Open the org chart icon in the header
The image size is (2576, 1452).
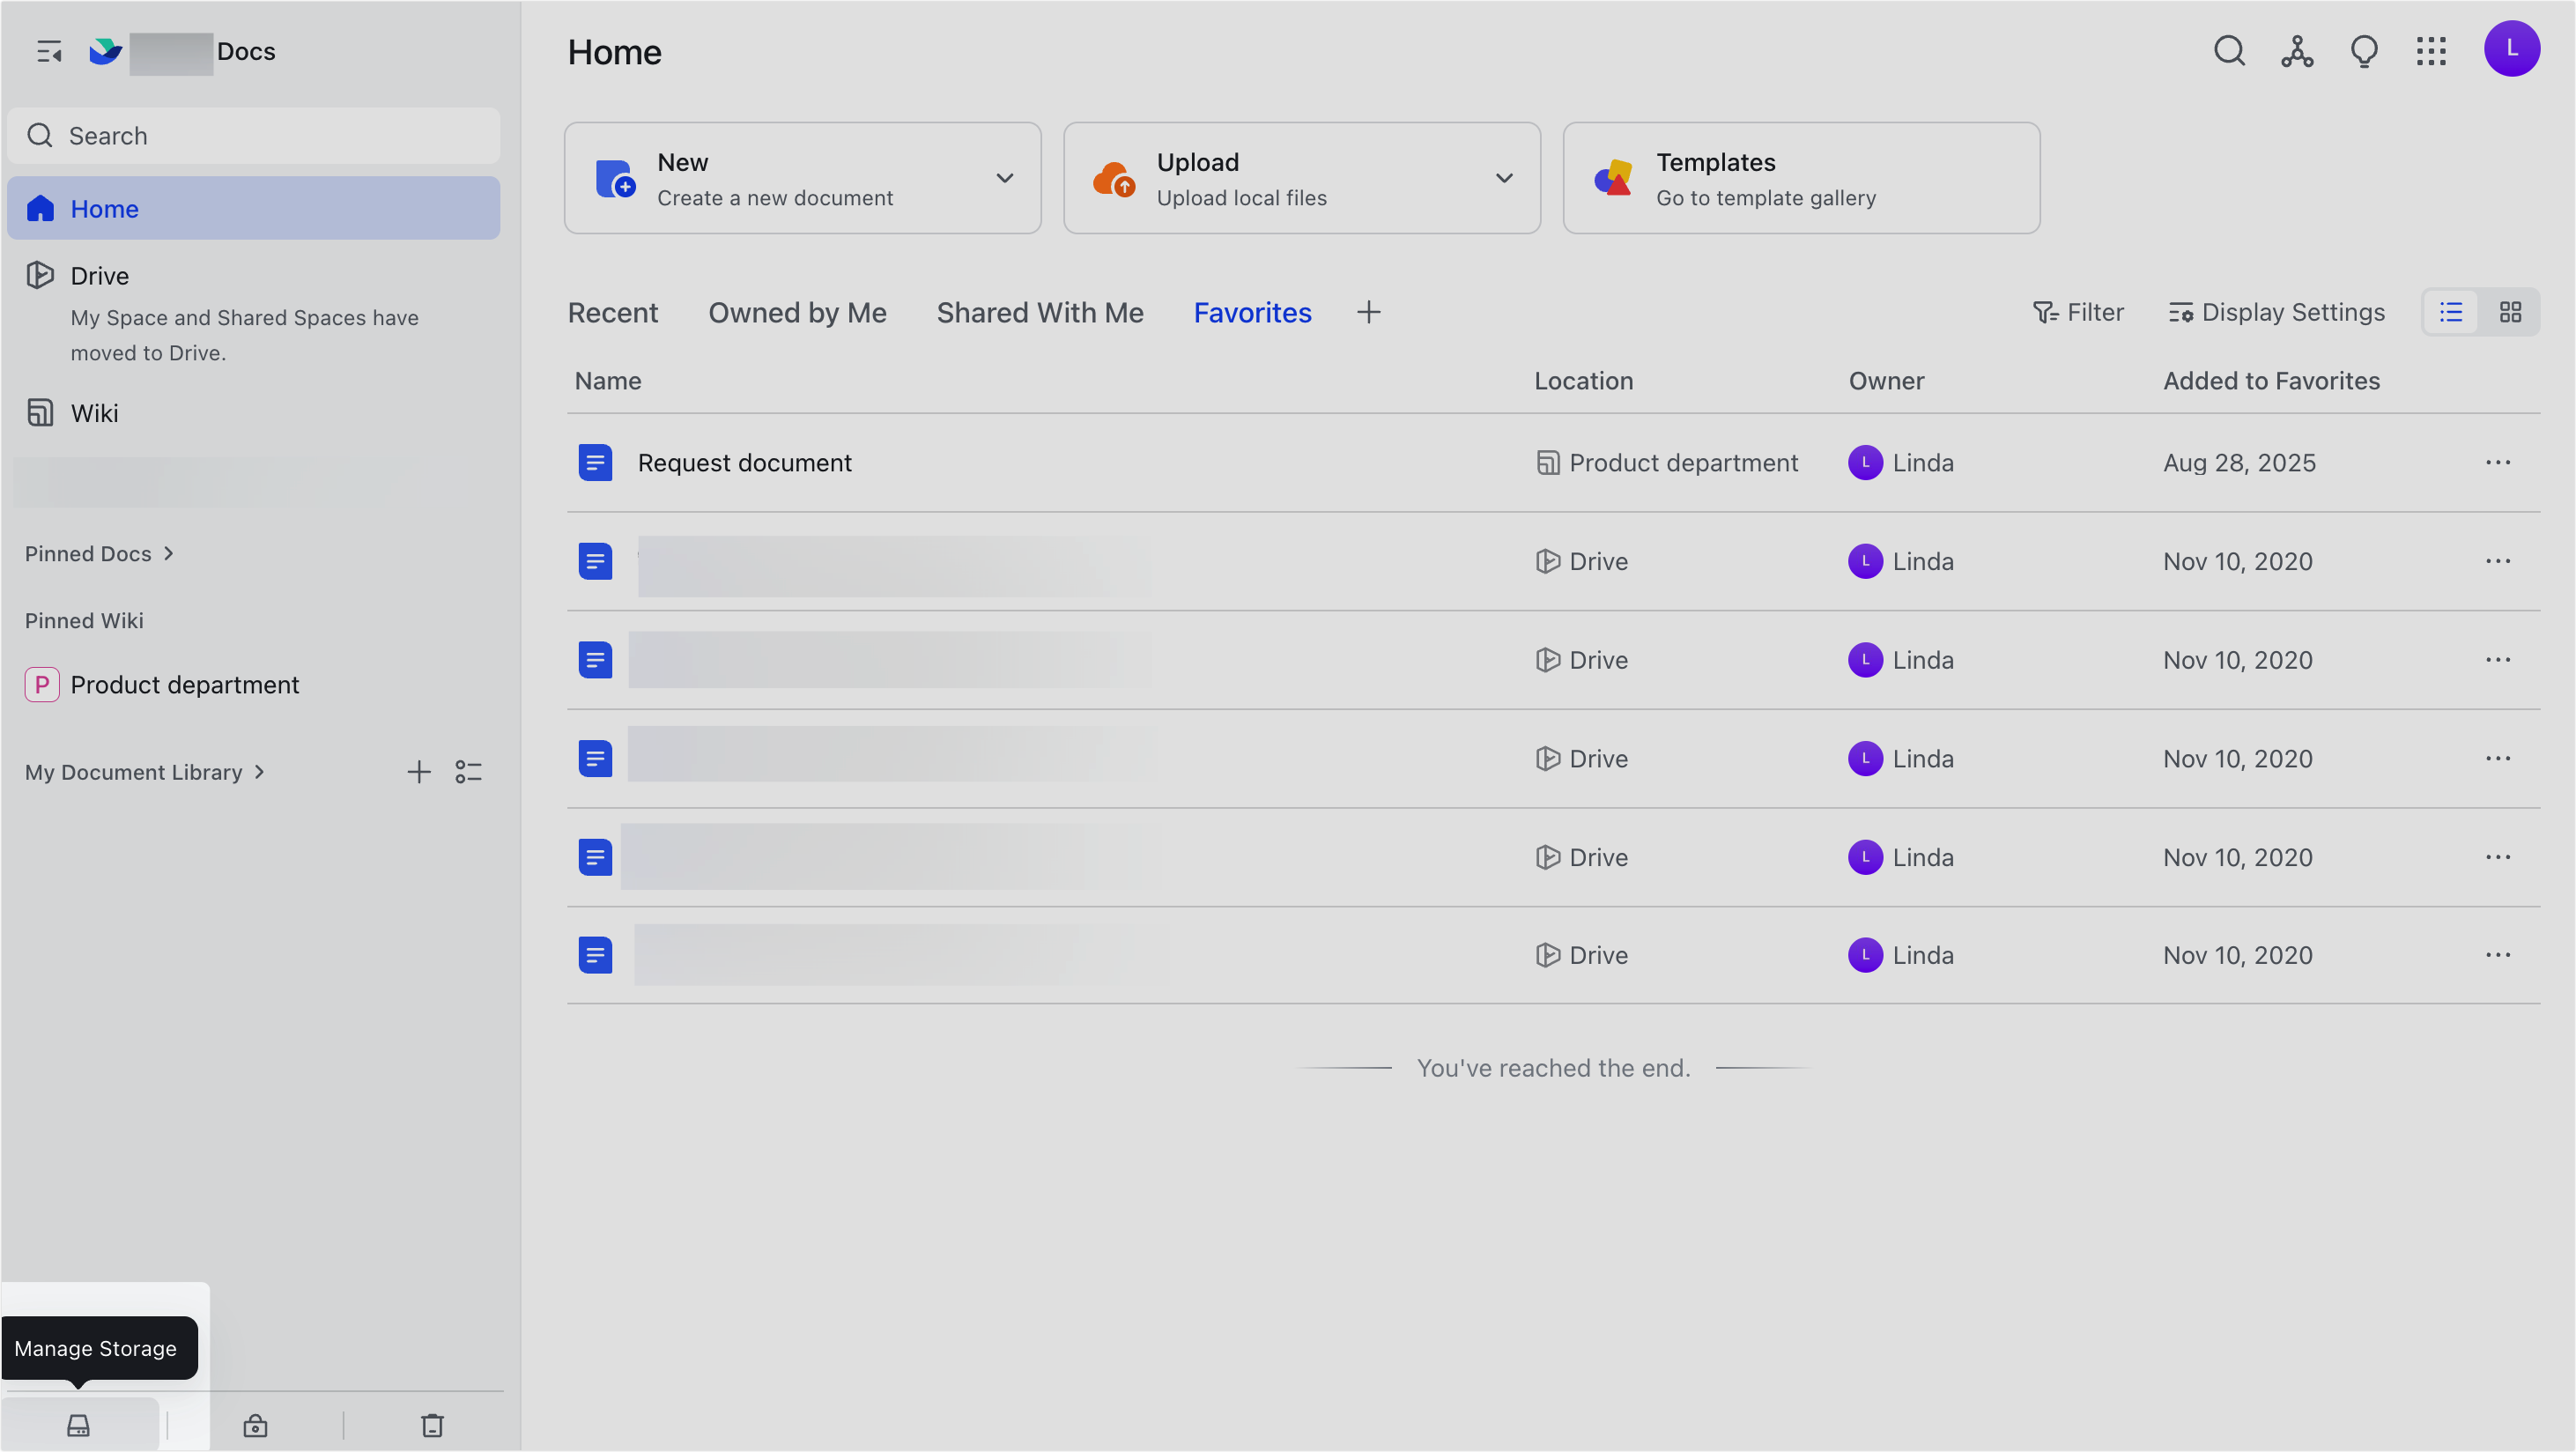(2297, 50)
